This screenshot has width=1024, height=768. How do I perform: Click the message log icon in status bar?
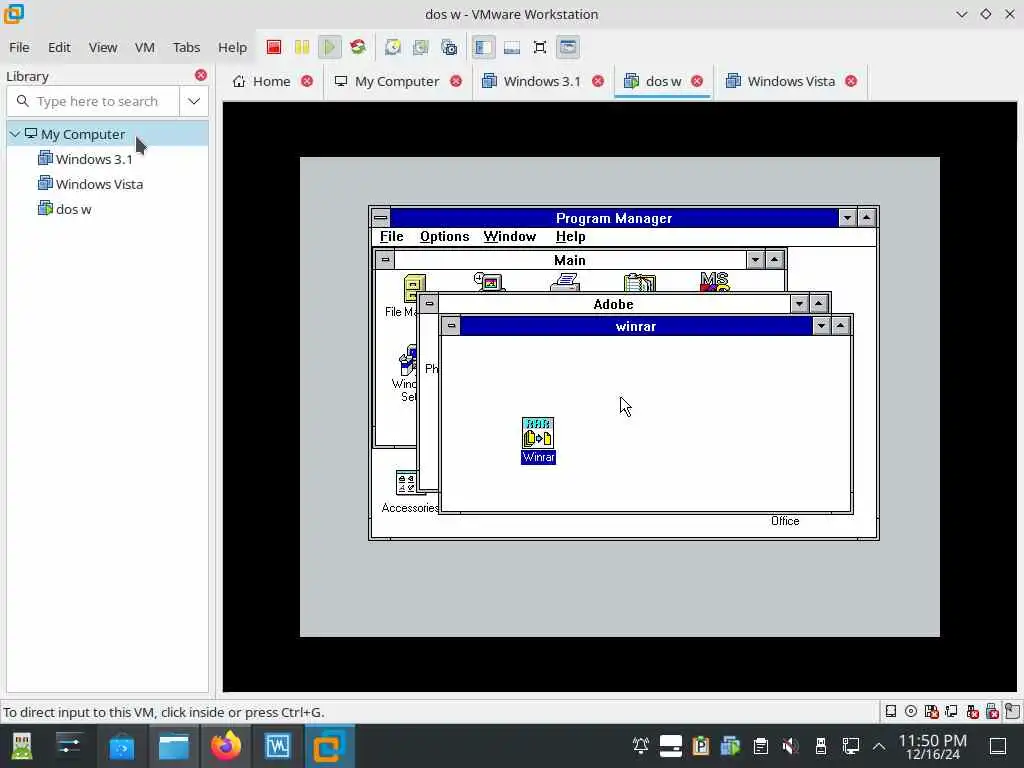point(1013,711)
